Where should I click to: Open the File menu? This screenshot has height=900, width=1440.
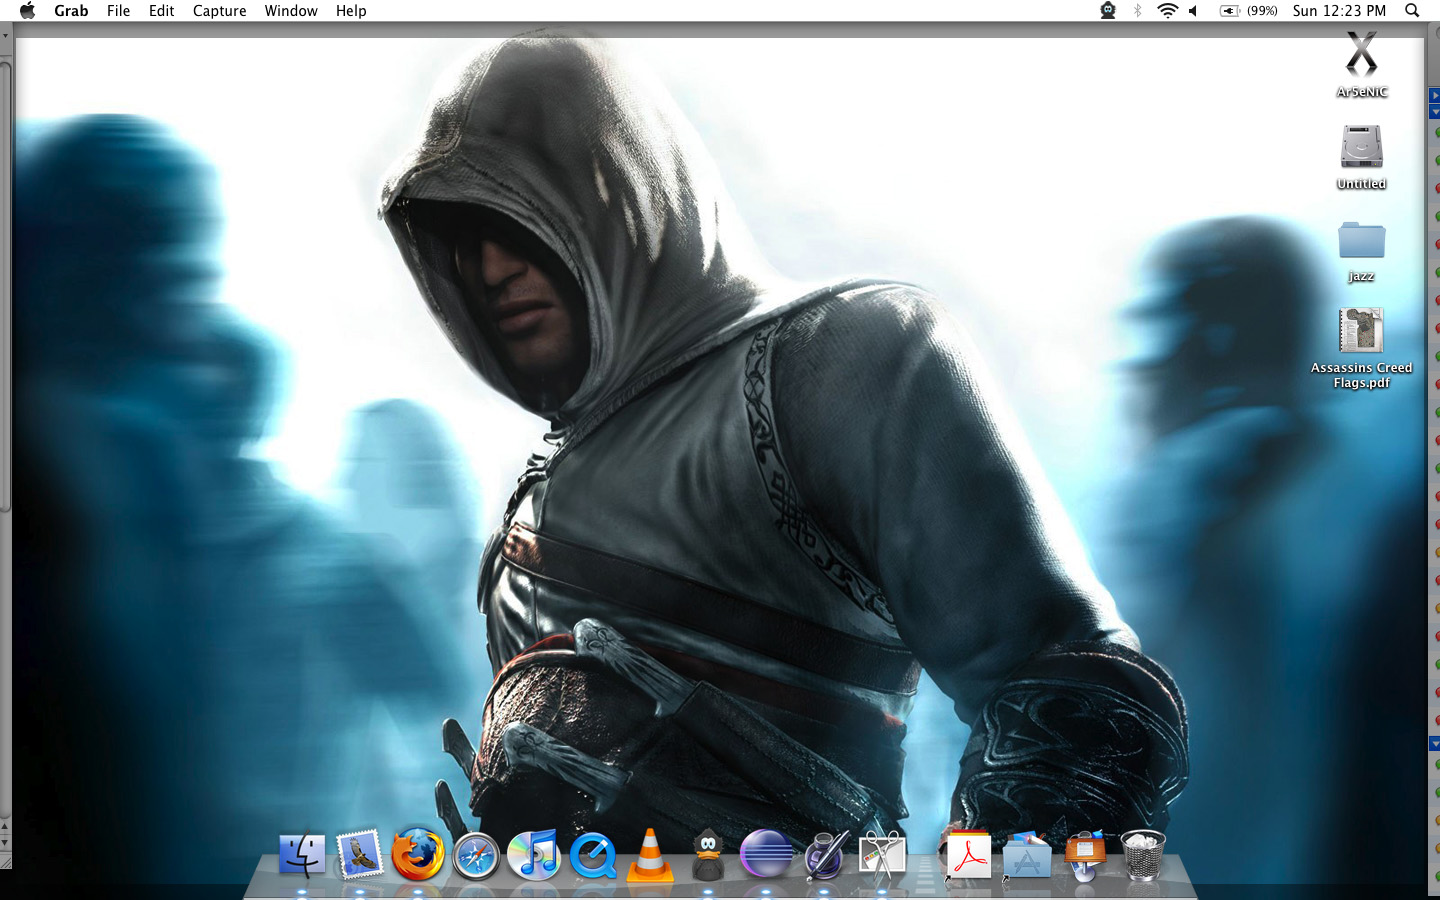pyautogui.click(x=118, y=10)
